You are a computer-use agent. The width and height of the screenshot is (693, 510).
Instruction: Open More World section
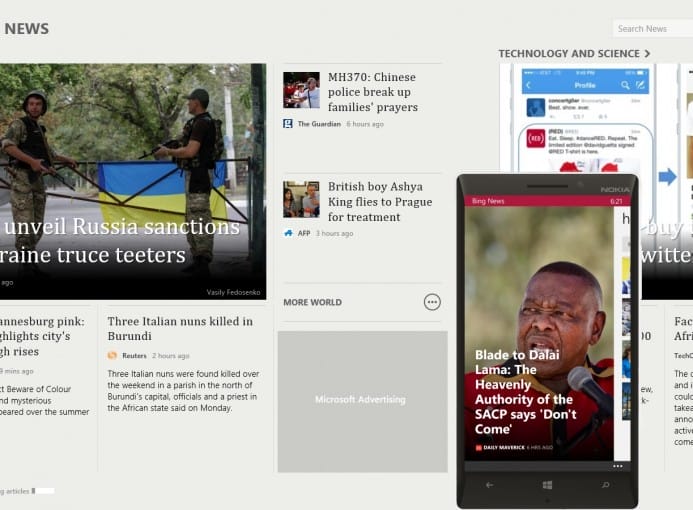pos(312,302)
